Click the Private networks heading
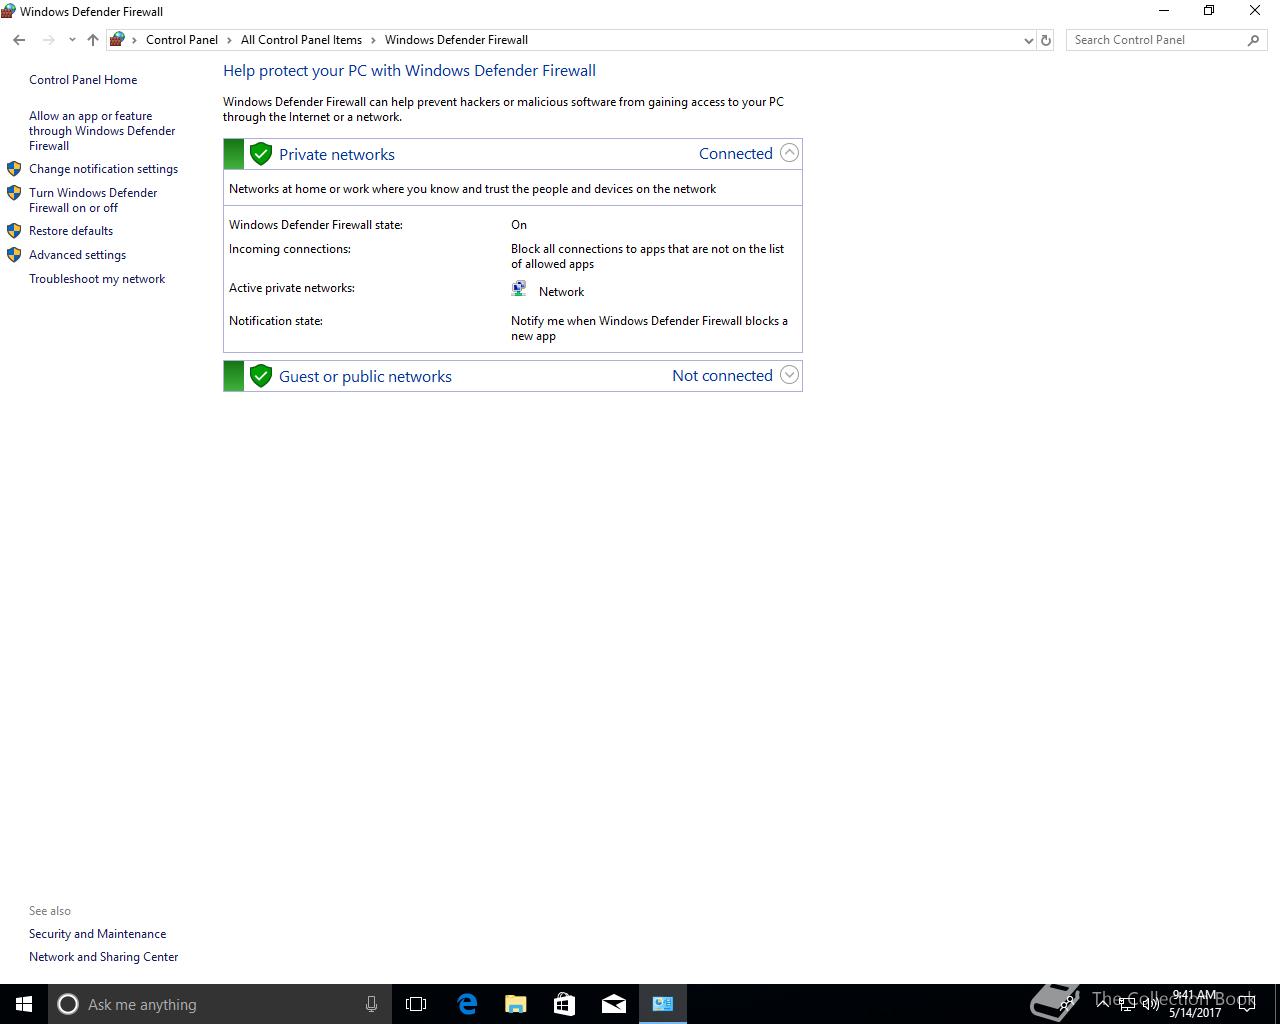Screen dimensions: 1280x1024 pos(337,154)
